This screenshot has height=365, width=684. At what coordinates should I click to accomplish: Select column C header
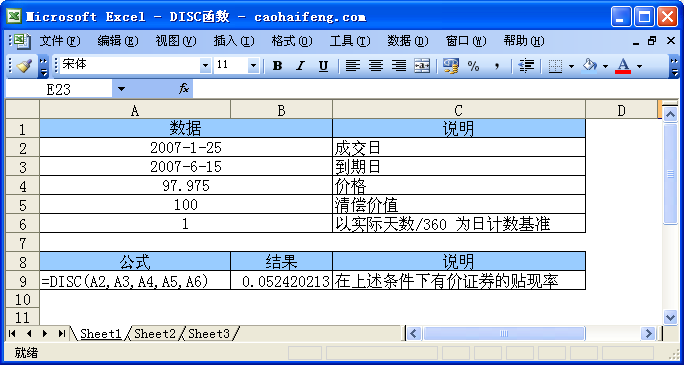point(459,111)
